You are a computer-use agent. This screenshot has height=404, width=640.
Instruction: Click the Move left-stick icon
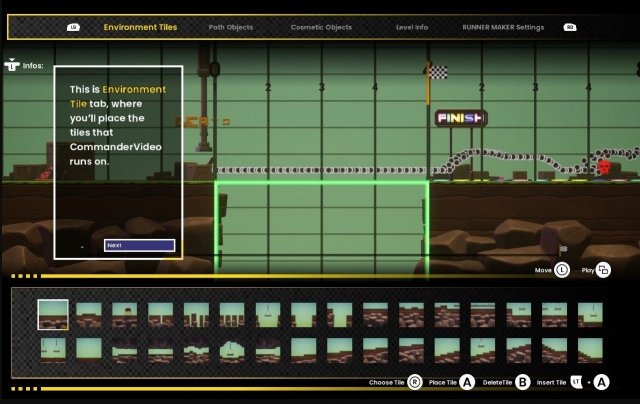pyautogui.click(x=562, y=270)
